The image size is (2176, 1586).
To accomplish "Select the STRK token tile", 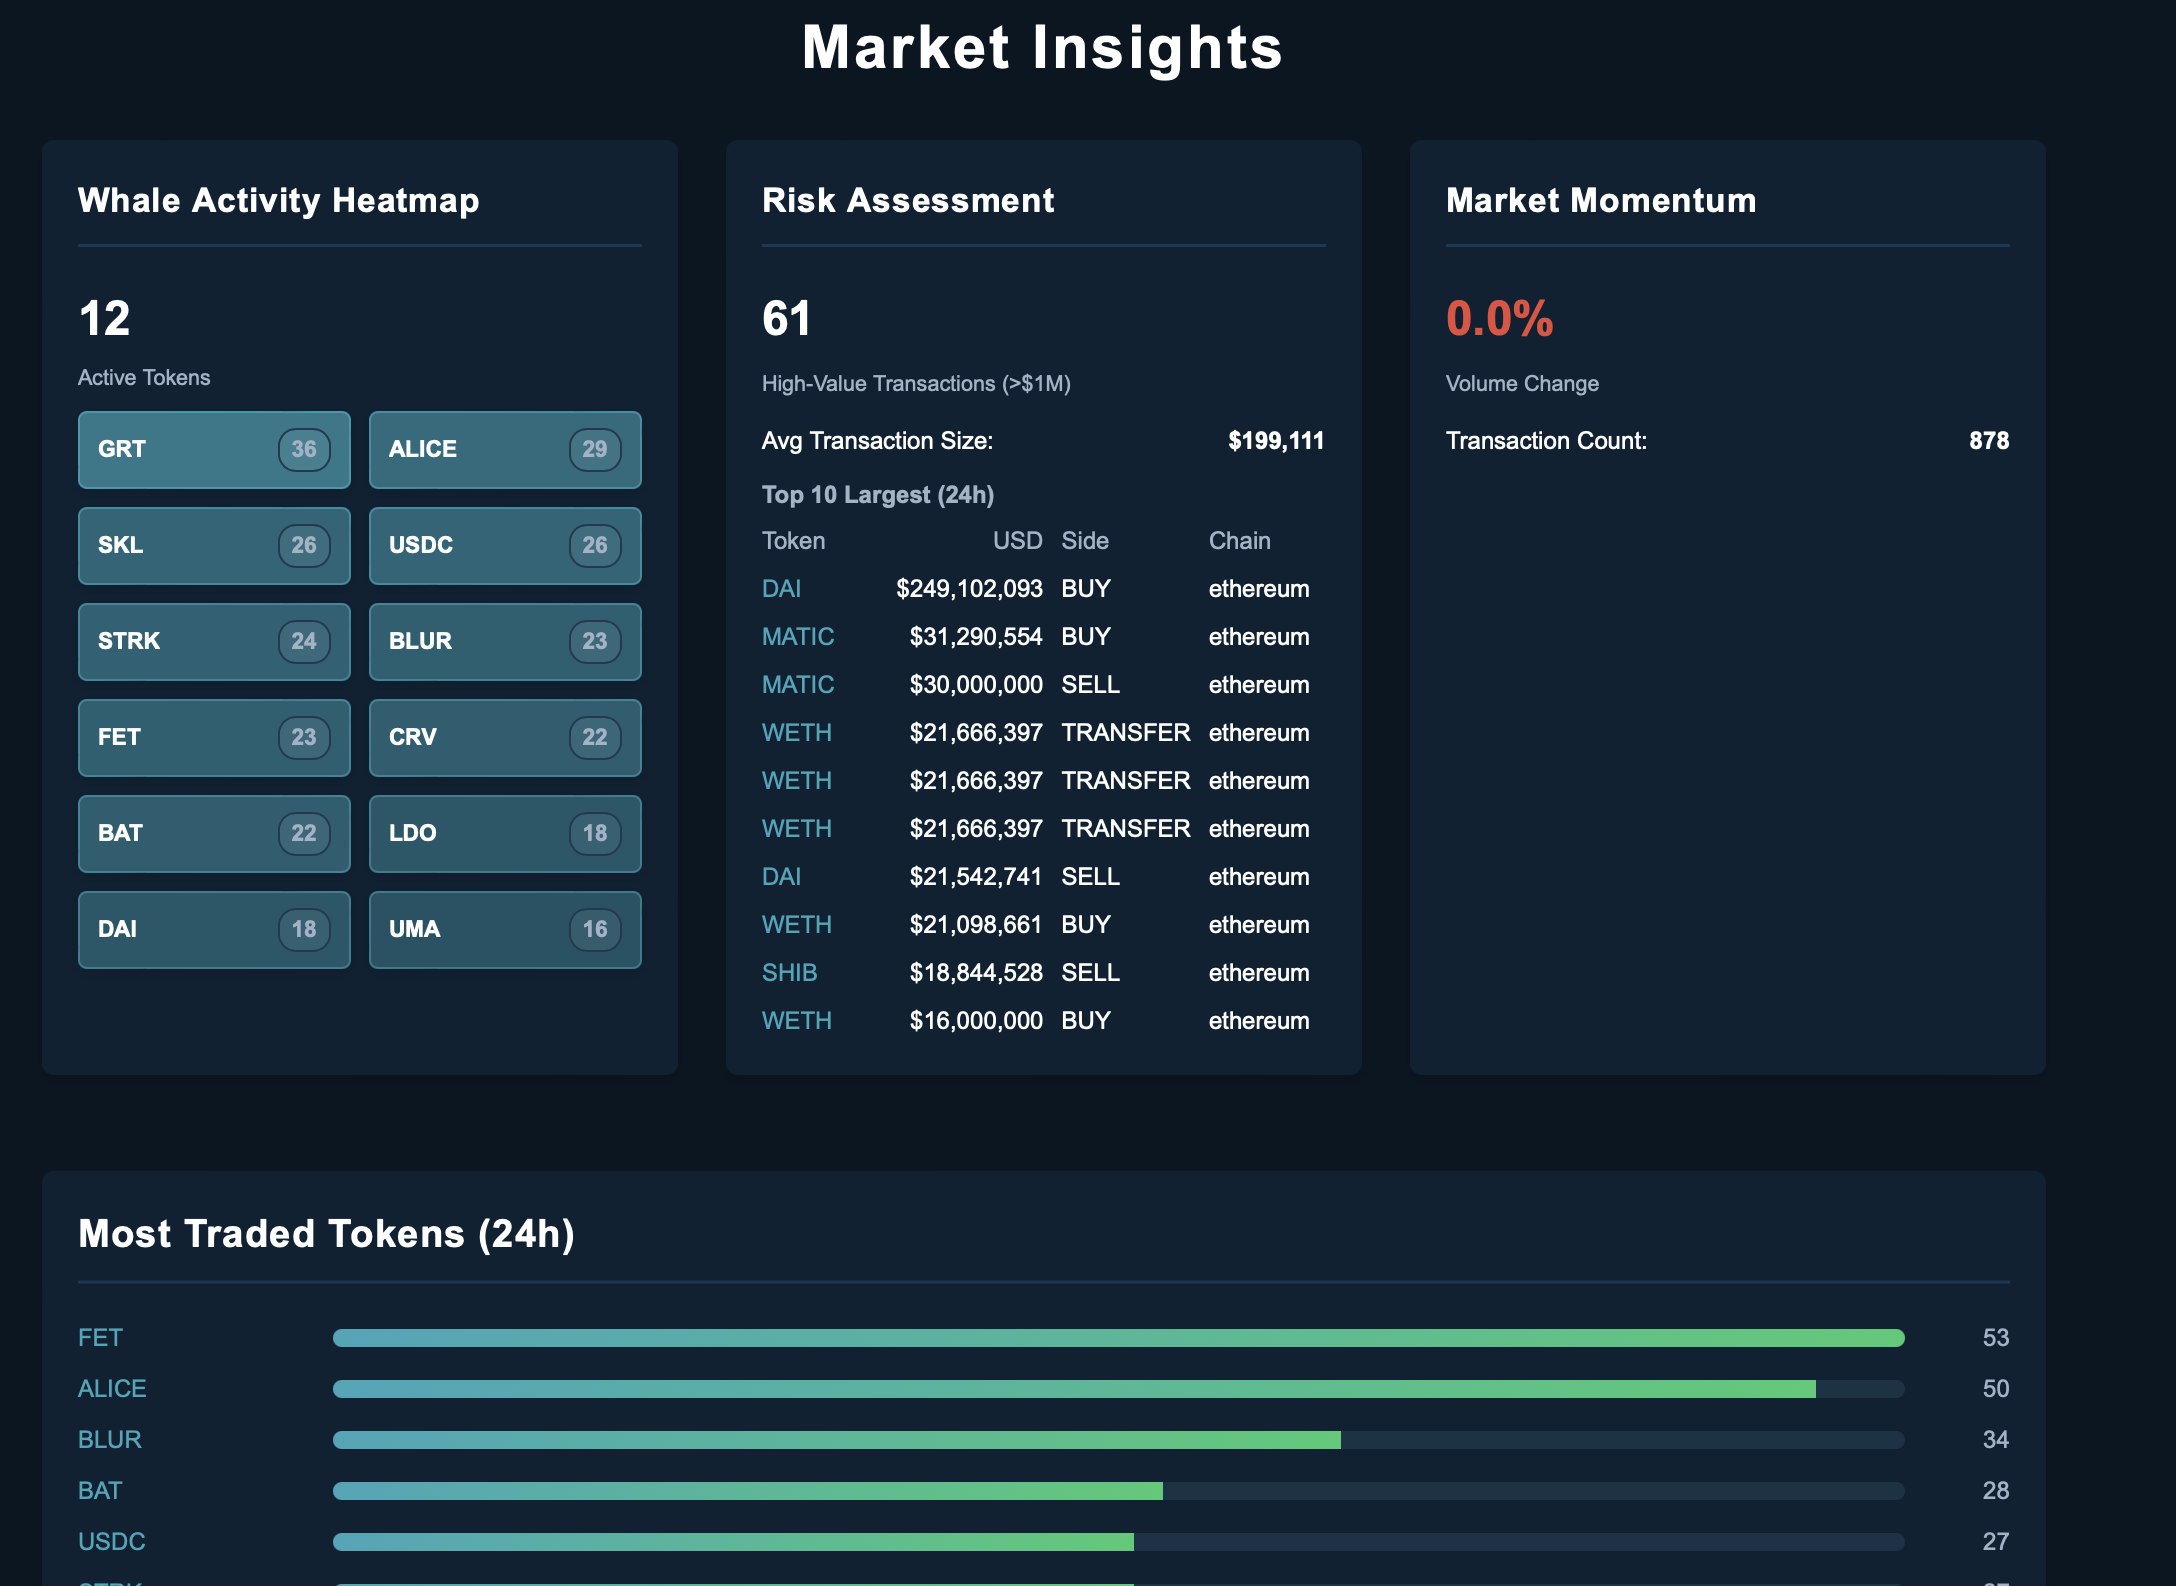I will click(214, 642).
